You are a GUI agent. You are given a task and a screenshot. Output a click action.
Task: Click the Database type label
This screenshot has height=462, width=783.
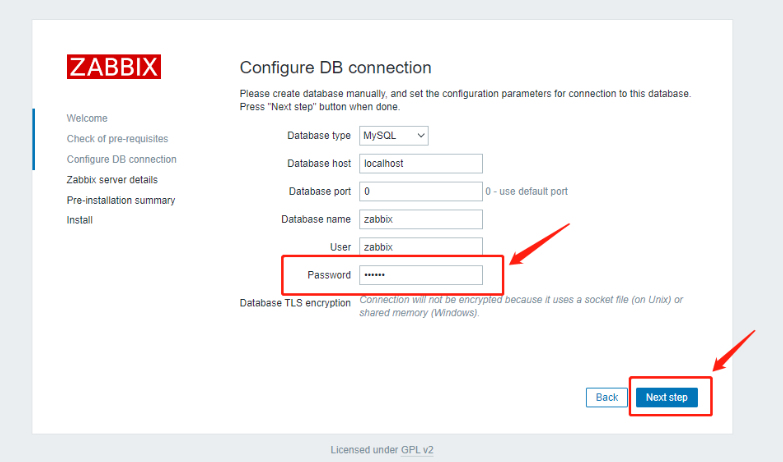(319, 136)
